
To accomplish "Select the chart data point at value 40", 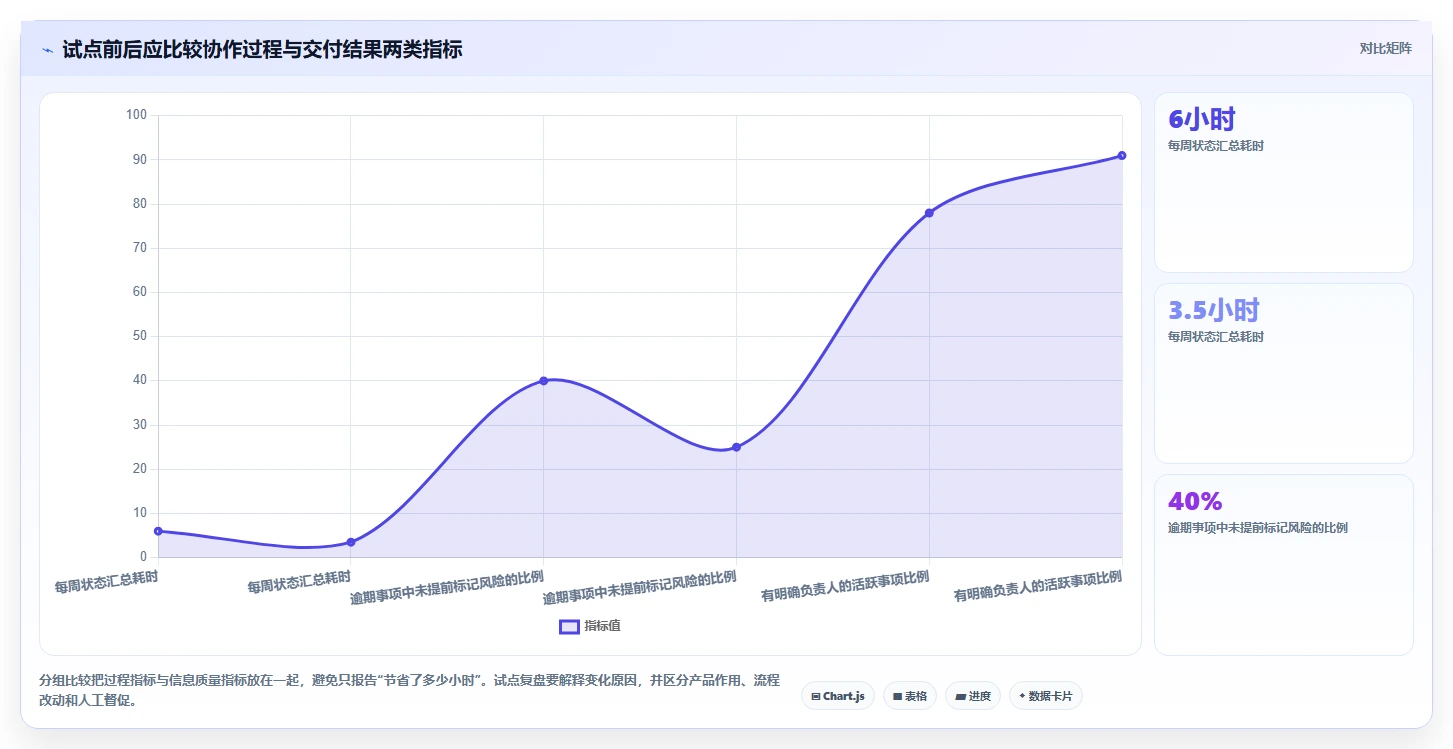I will [x=543, y=380].
